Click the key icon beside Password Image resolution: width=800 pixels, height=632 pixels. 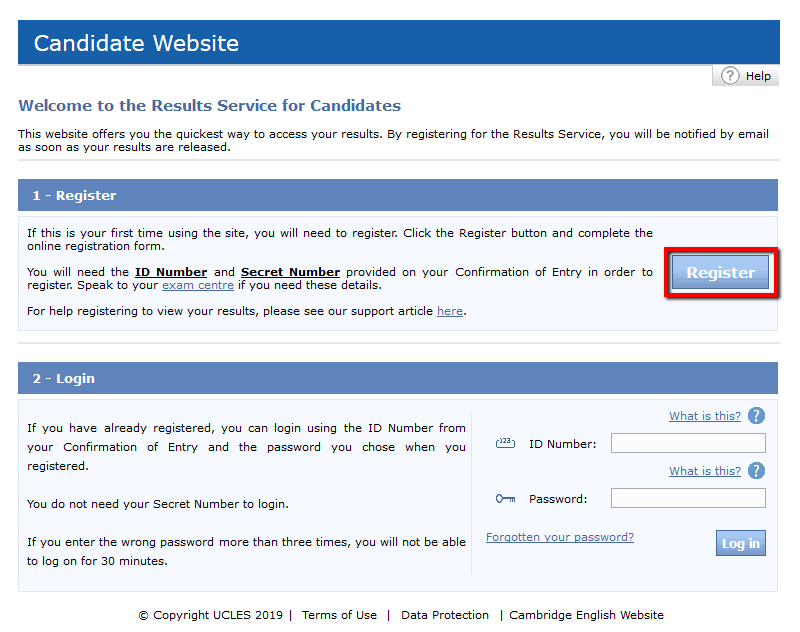click(505, 498)
